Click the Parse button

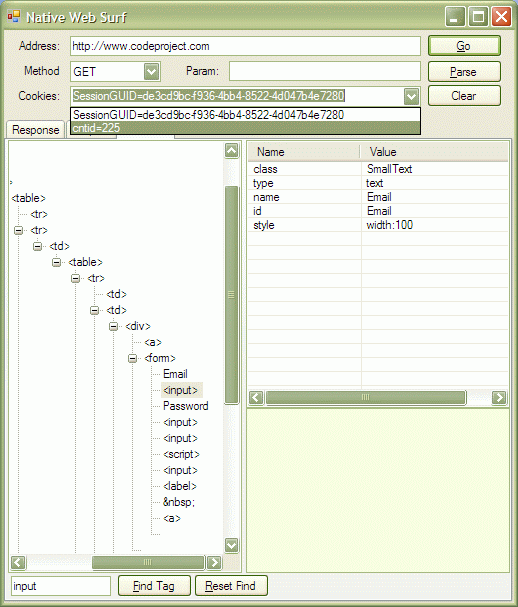[464, 72]
